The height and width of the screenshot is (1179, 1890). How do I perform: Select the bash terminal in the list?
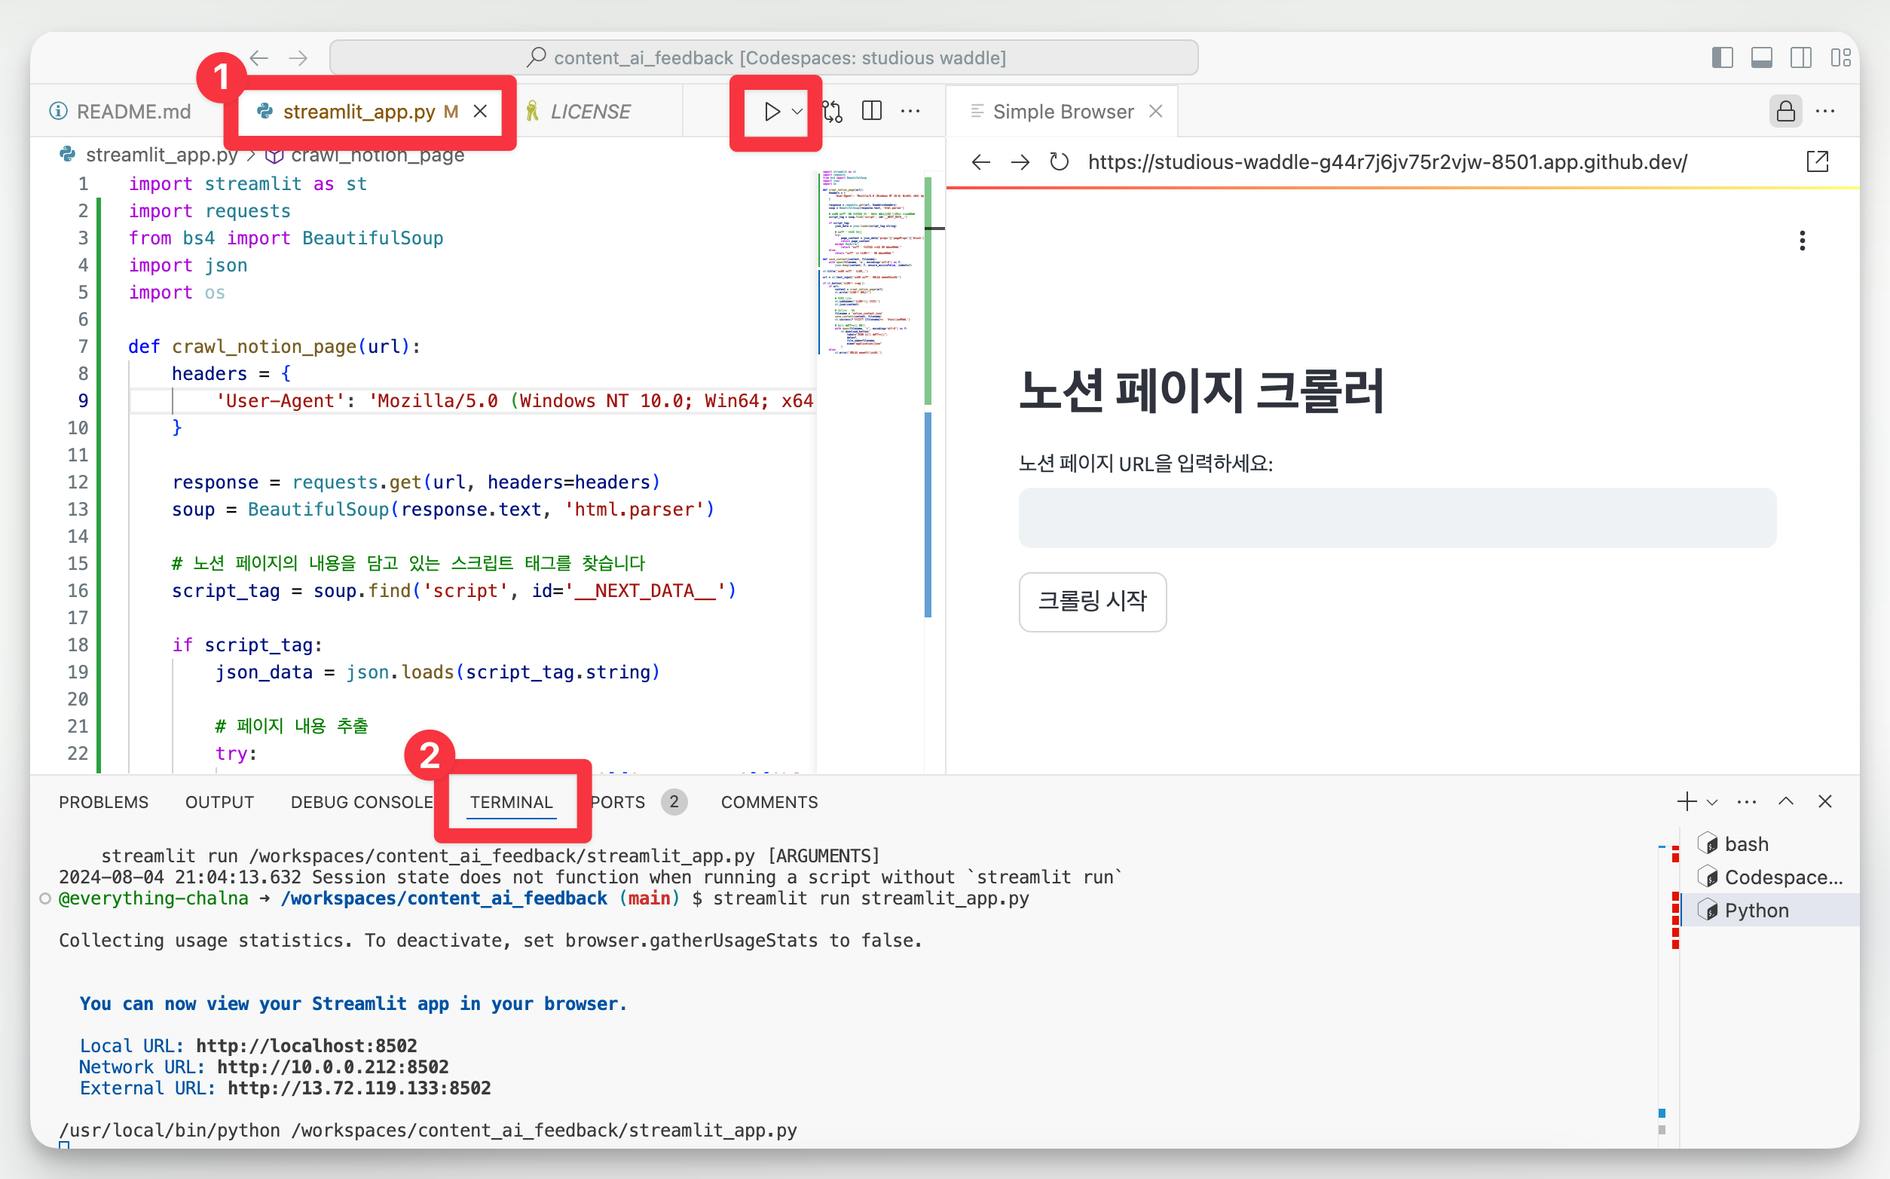tap(1771, 844)
